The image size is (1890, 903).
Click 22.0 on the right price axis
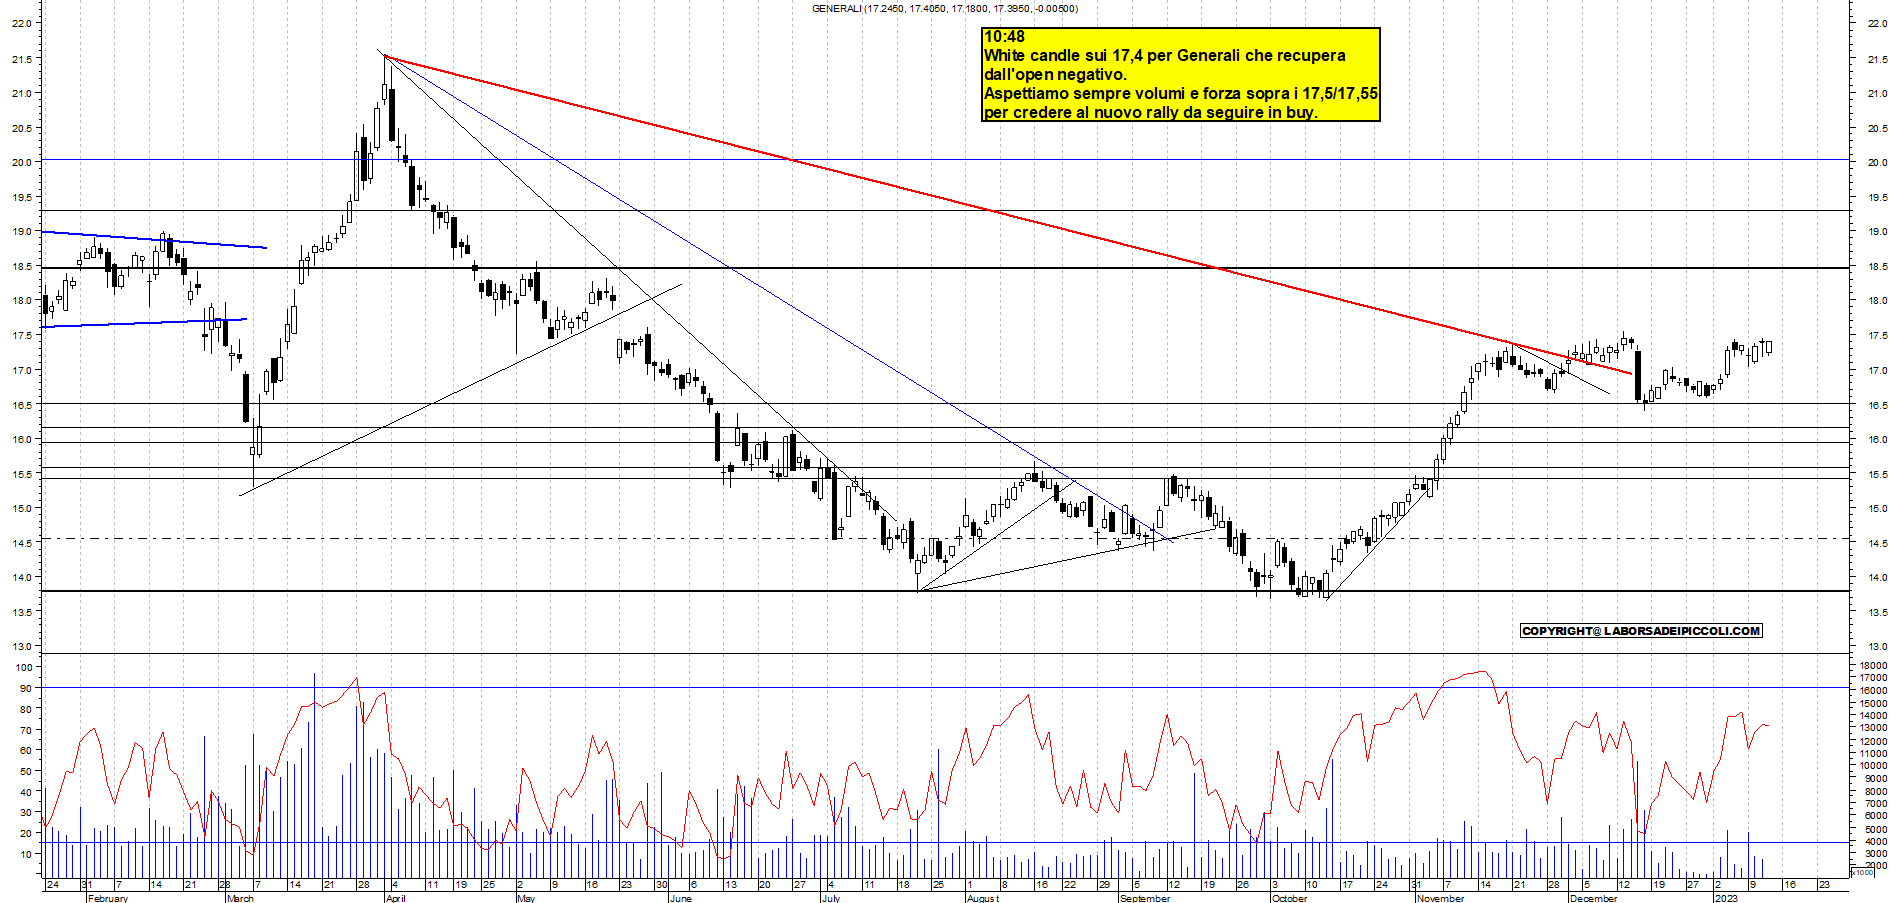point(1877,23)
